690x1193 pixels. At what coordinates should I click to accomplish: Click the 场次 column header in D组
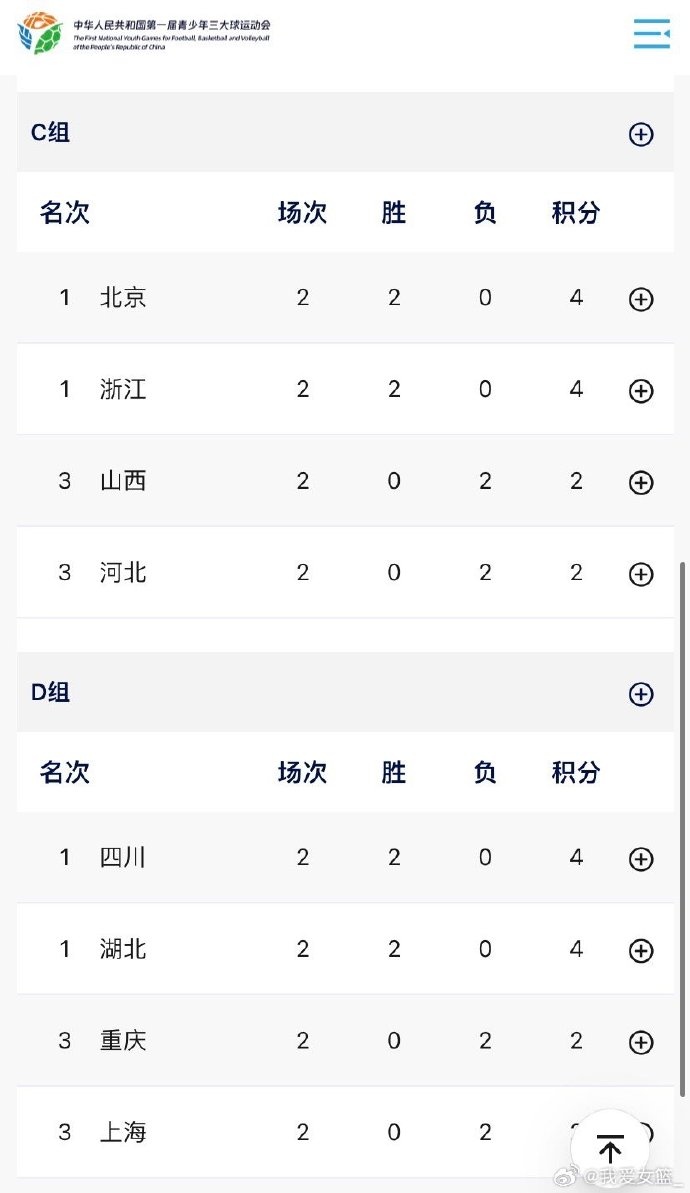[x=302, y=773]
